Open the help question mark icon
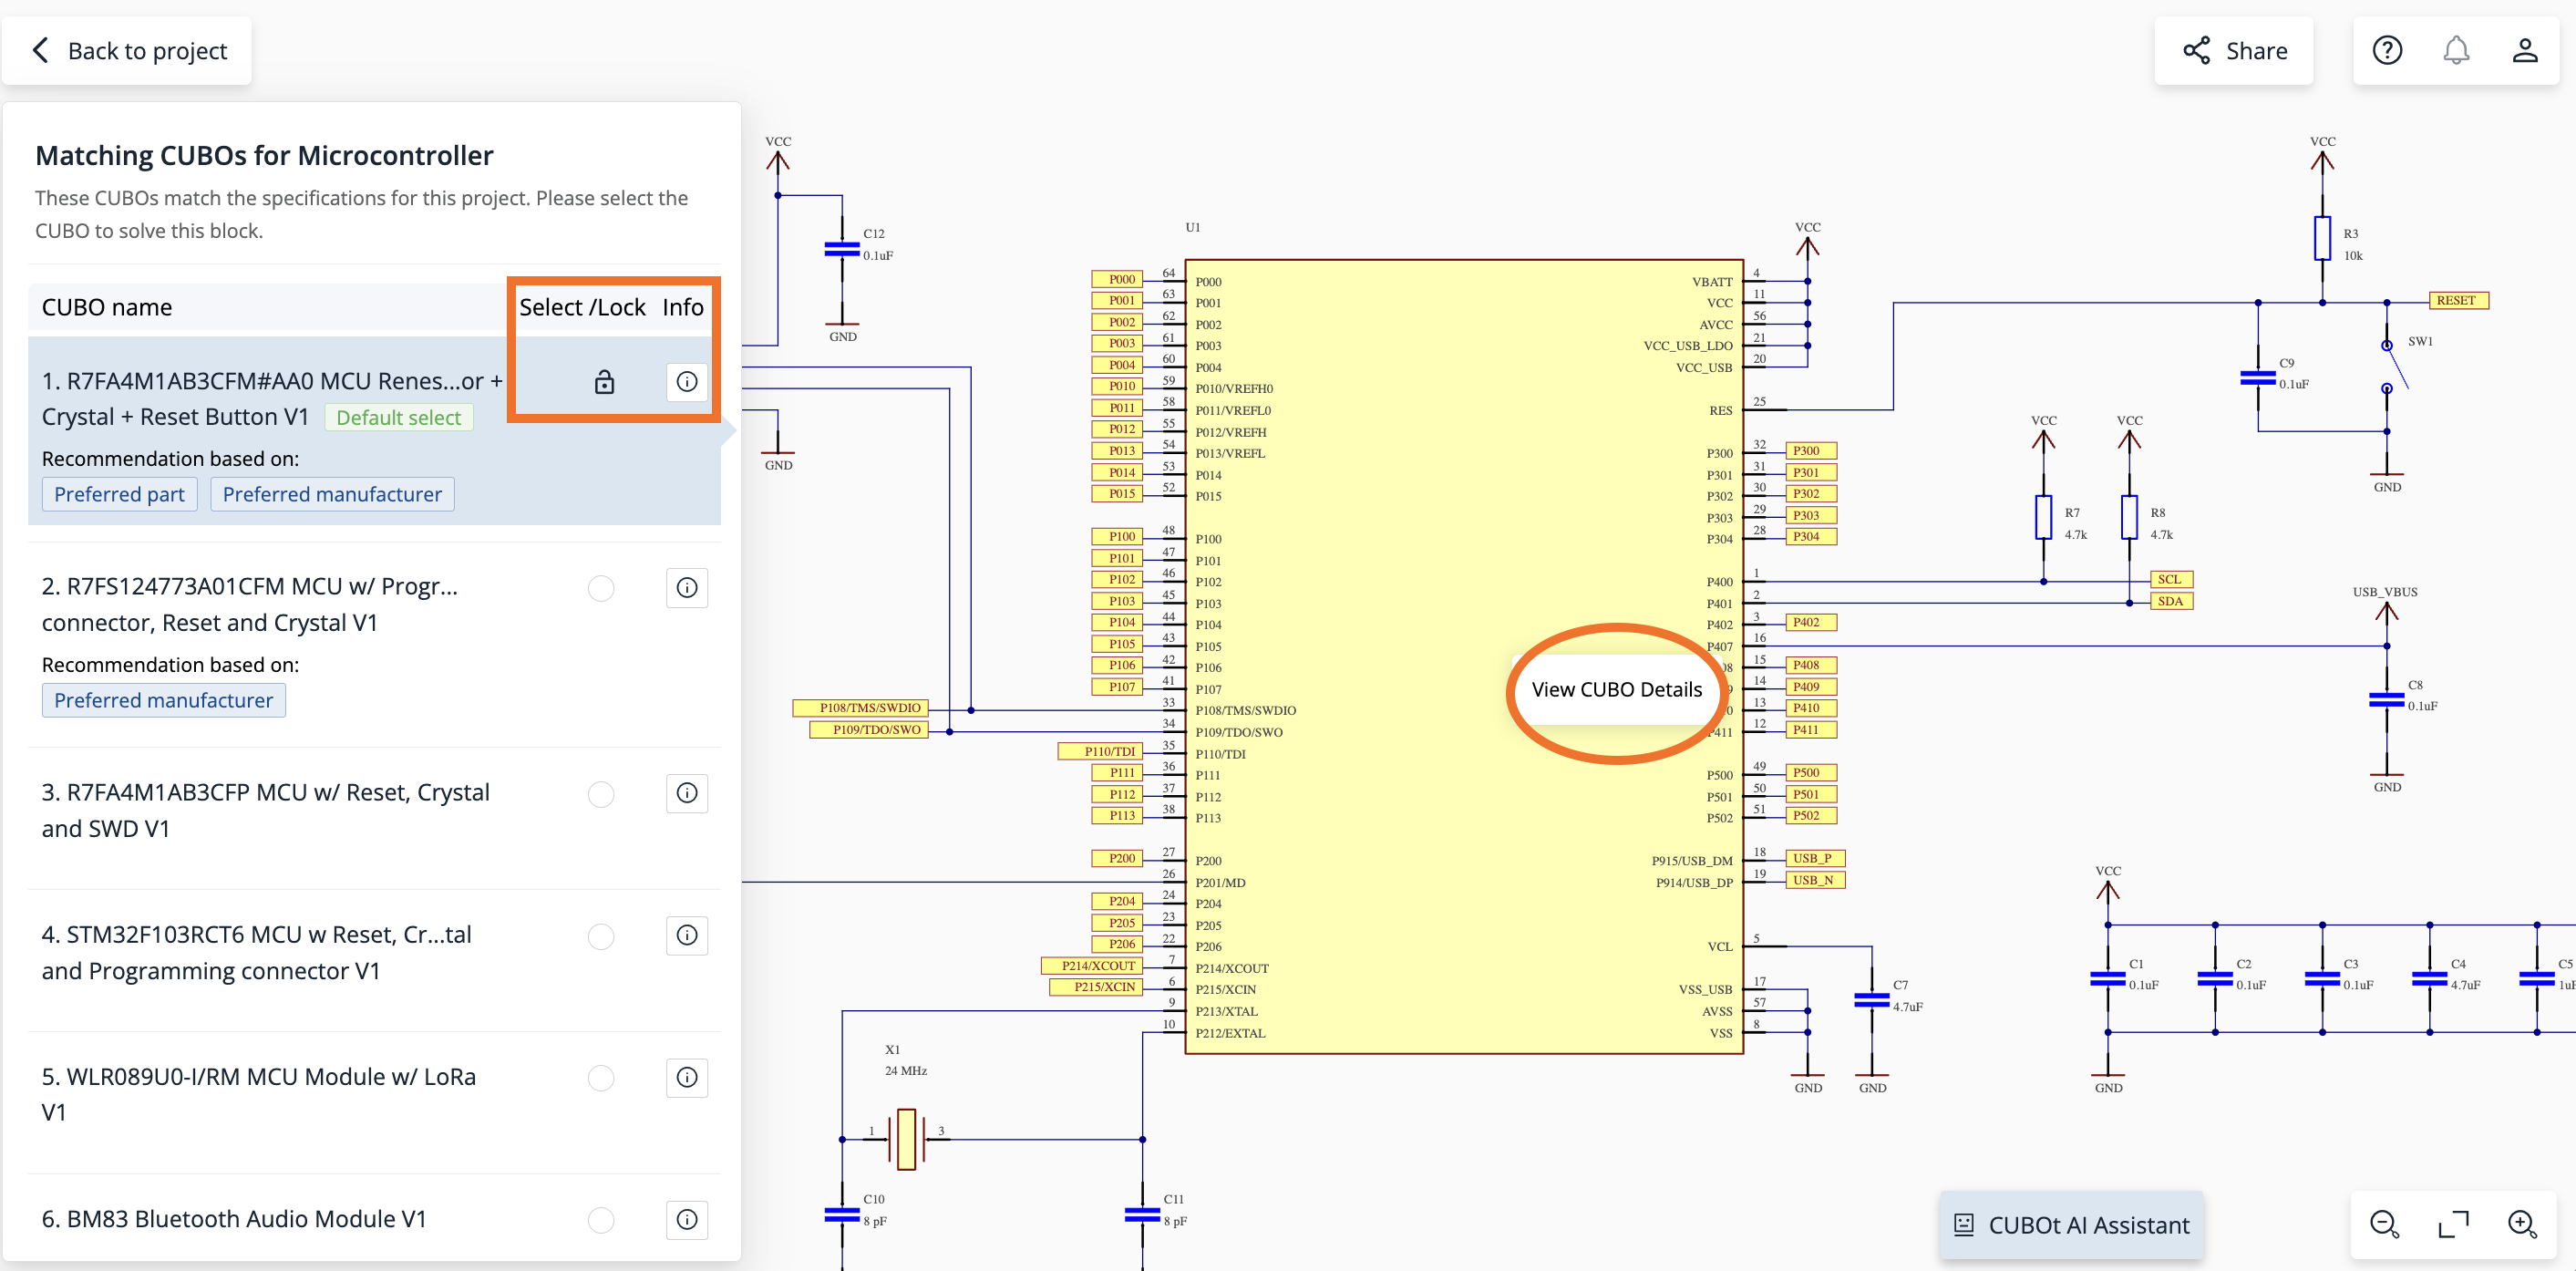 2387,51
